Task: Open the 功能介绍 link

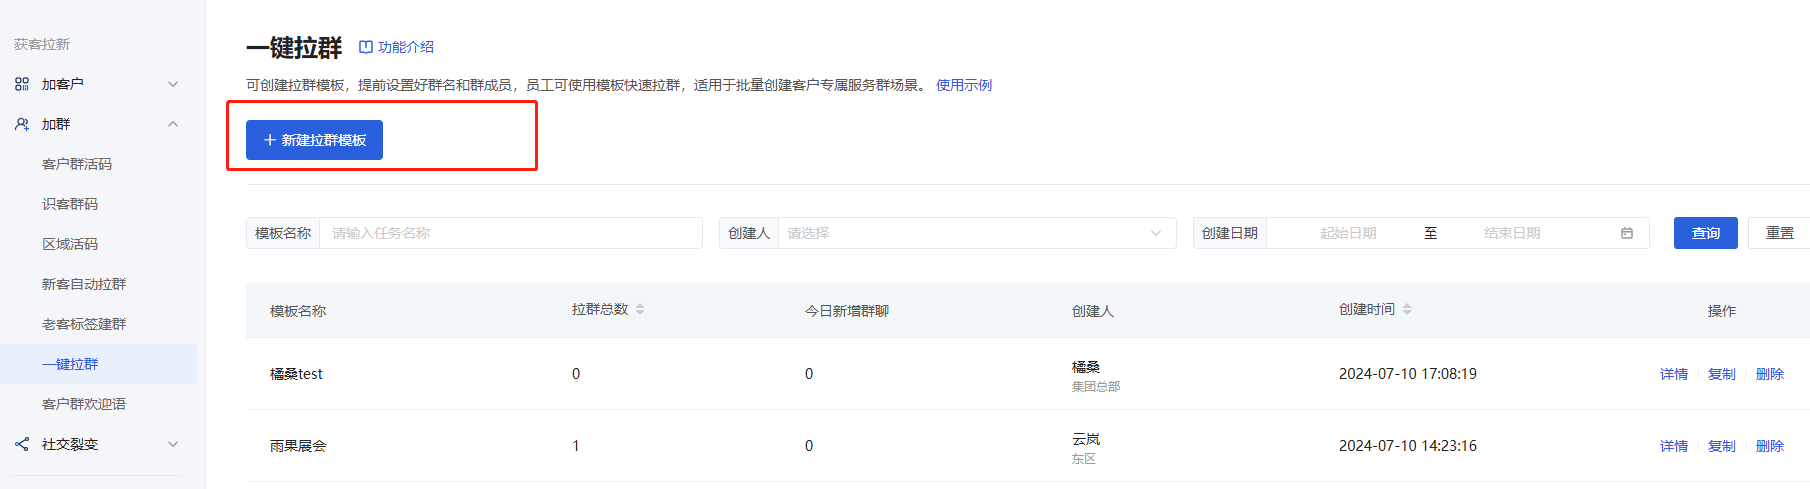Action: point(406,47)
